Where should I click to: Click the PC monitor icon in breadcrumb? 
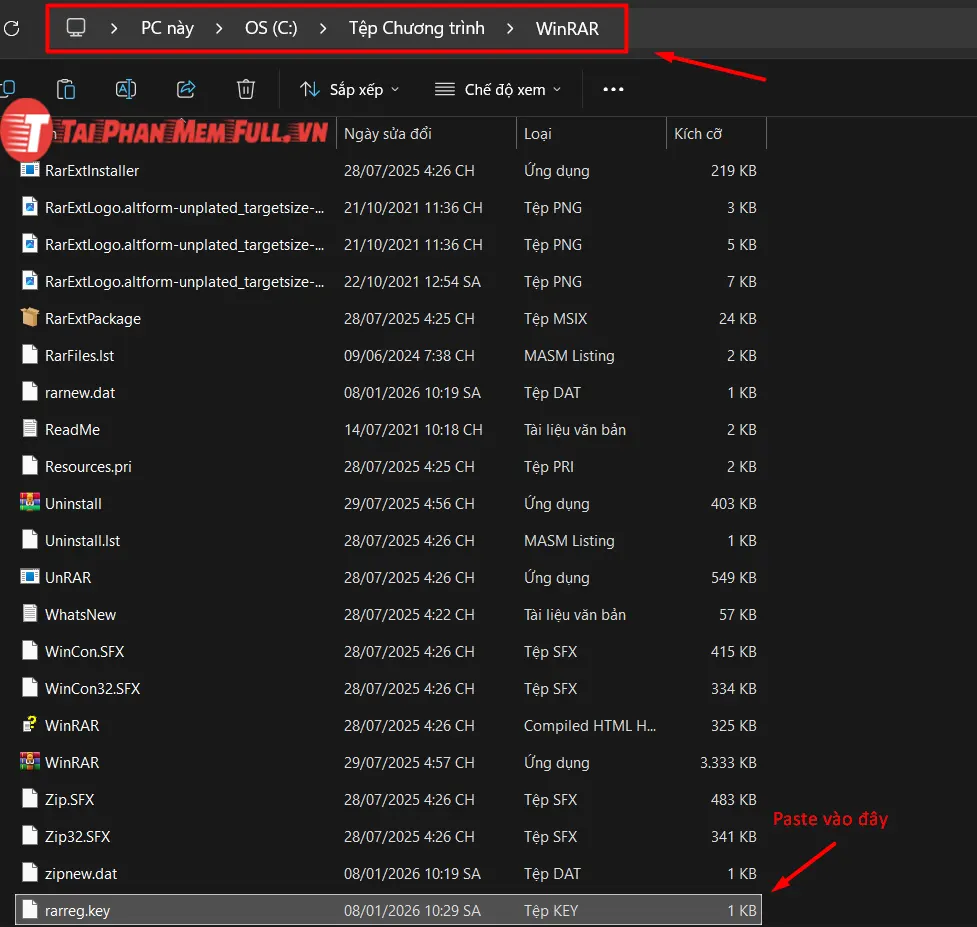76,28
